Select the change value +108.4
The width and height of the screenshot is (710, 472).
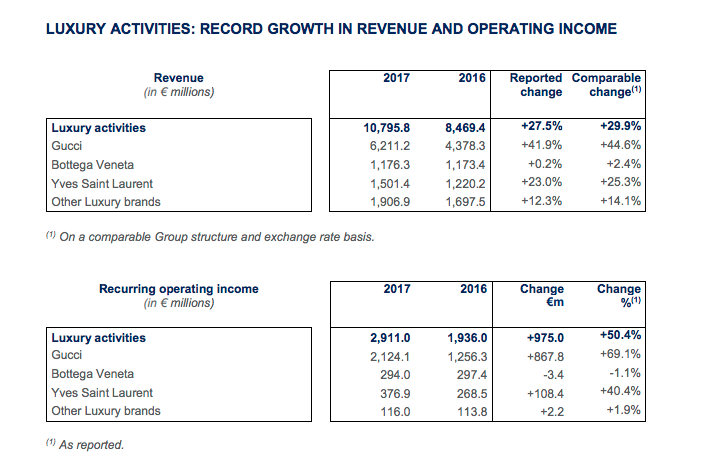[x=545, y=394]
